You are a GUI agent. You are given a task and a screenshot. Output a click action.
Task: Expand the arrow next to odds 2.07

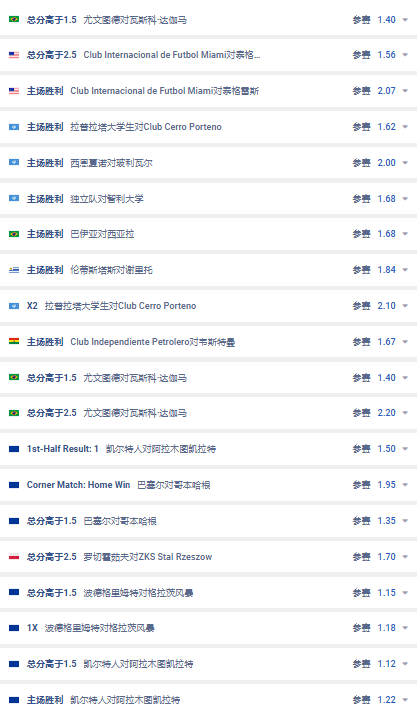pyautogui.click(x=405, y=91)
